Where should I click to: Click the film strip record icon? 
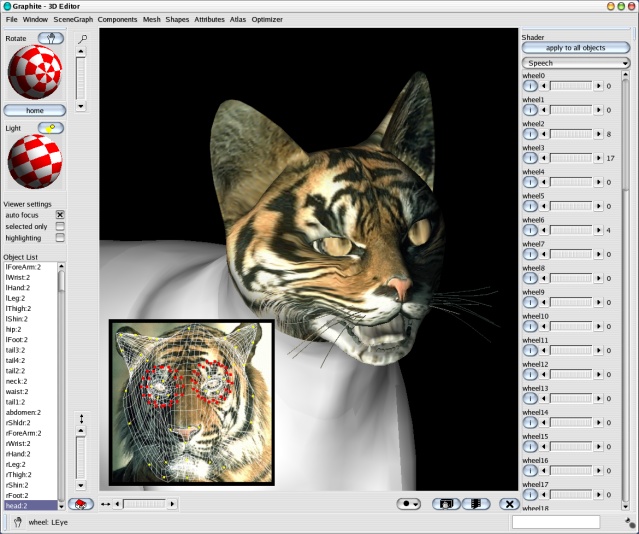(476, 504)
